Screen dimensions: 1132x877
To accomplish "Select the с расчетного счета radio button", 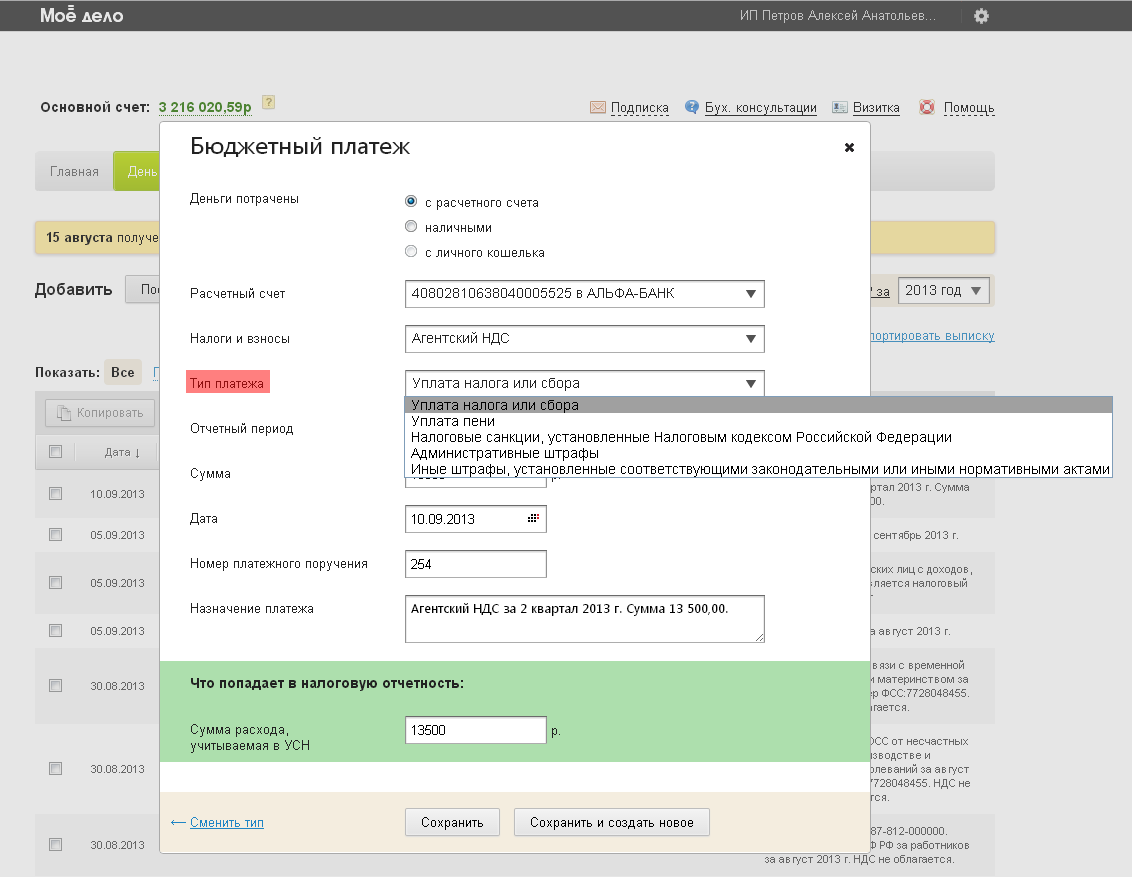I will pos(411,202).
